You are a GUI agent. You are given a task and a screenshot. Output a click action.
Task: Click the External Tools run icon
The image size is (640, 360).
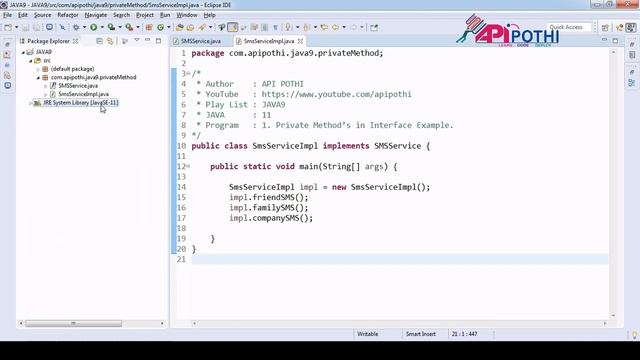129,27
